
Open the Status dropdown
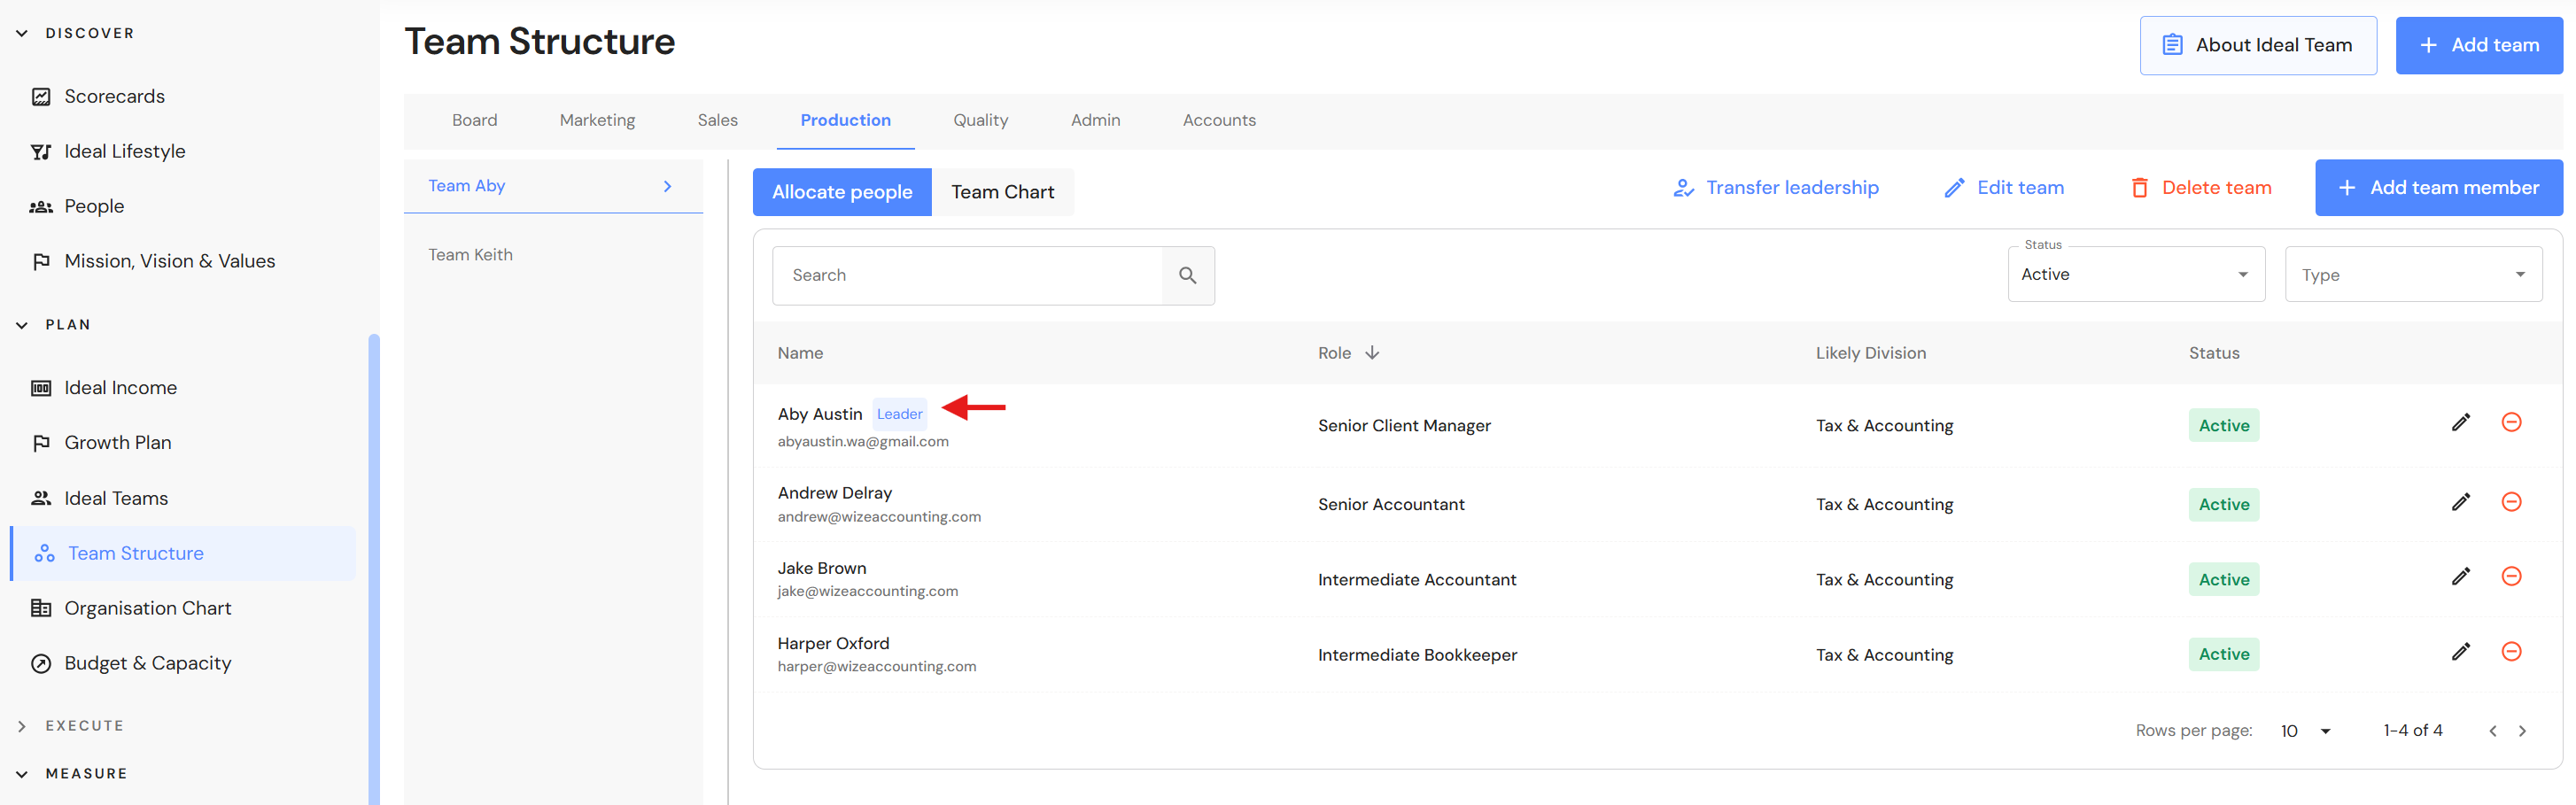(2135, 274)
